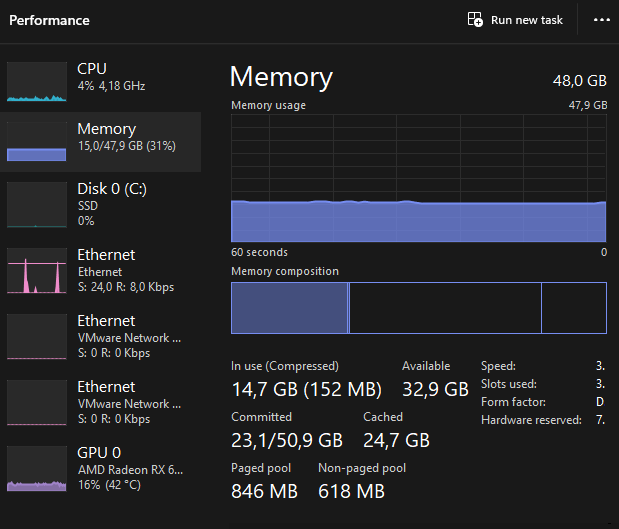Image resolution: width=619 pixels, height=529 pixels.
Task: Select the first VMware Network Ethernet graph
Action: coord(37,337)
